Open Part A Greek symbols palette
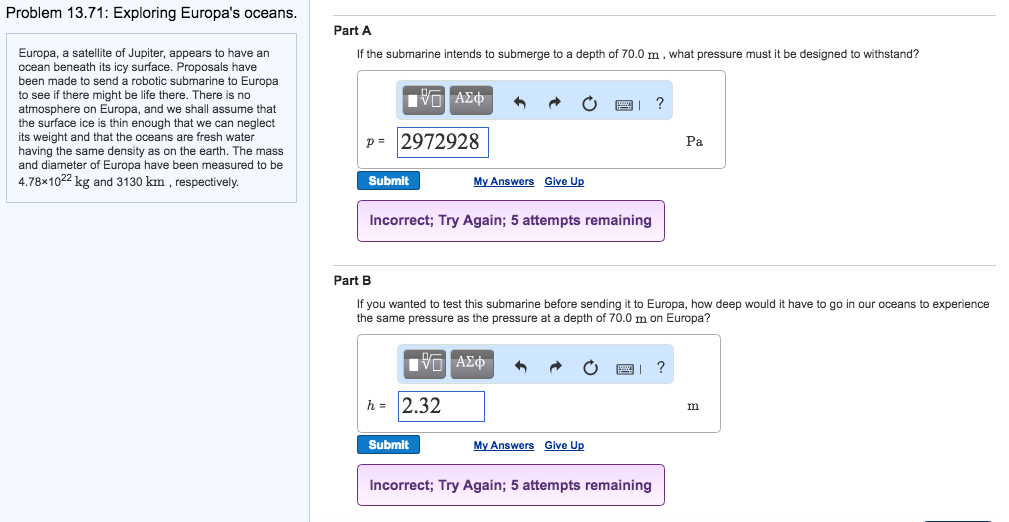The image size is (1009, 522). pyautogui.click(x=470, y=100)
